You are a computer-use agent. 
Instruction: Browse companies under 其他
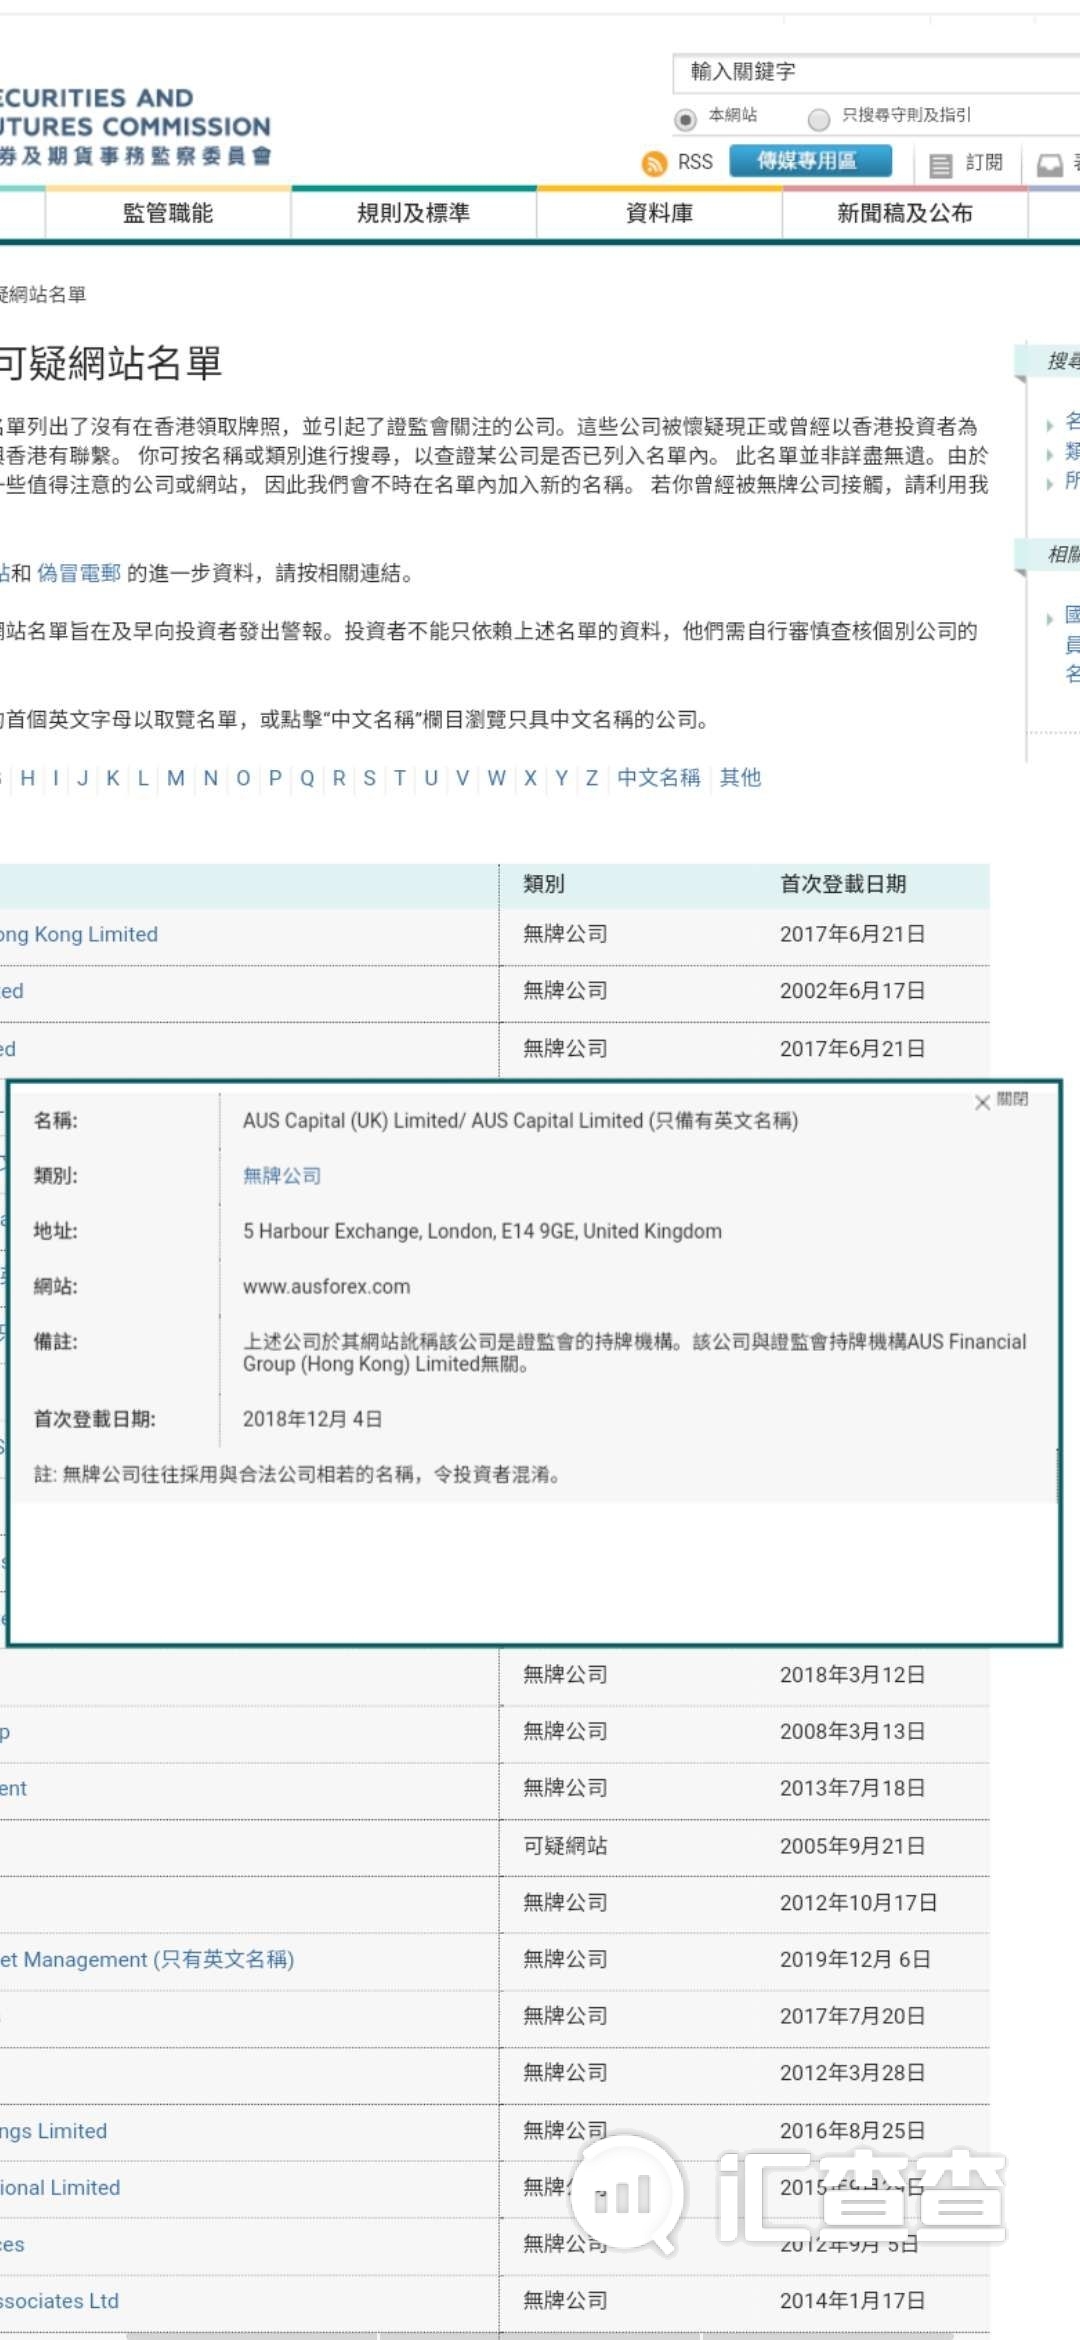(x=740, y=778)
